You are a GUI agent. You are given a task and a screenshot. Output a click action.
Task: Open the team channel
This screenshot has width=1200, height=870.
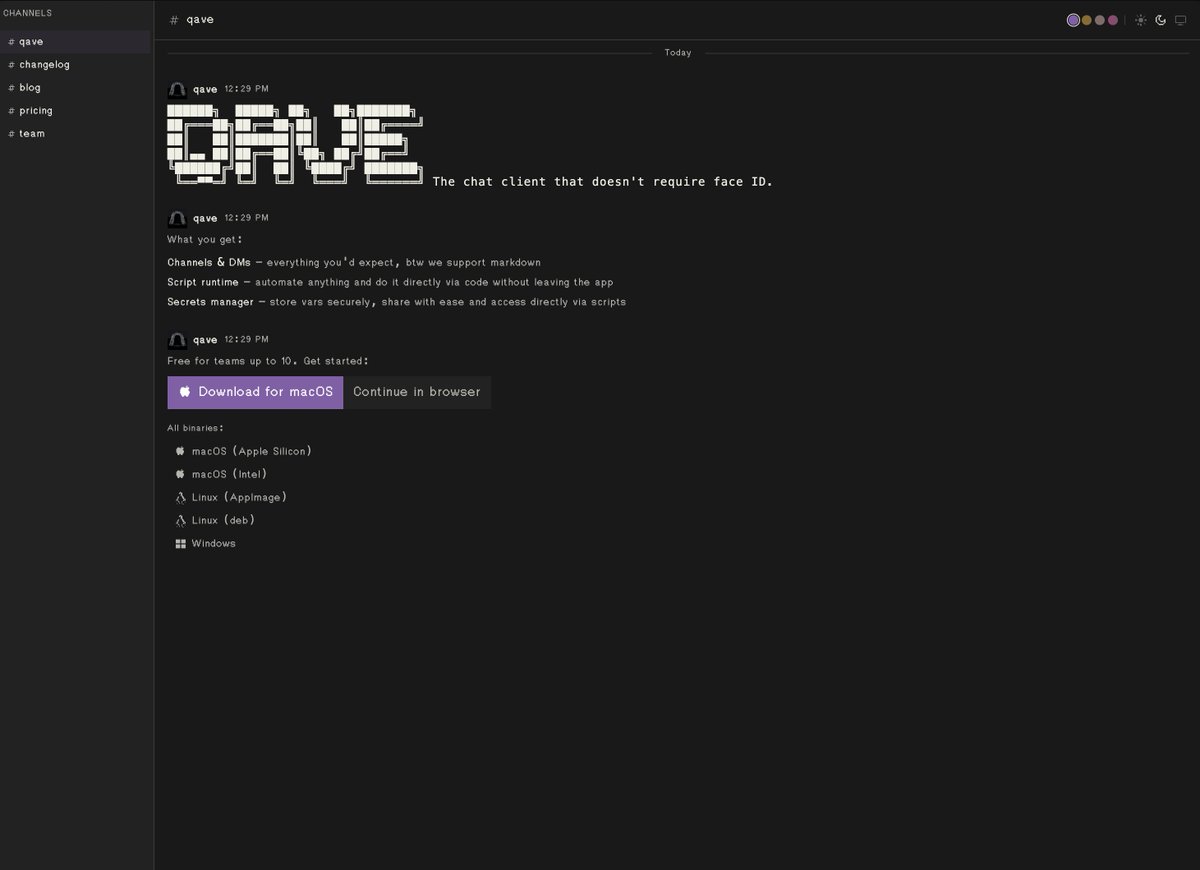(x=76, y=133)
